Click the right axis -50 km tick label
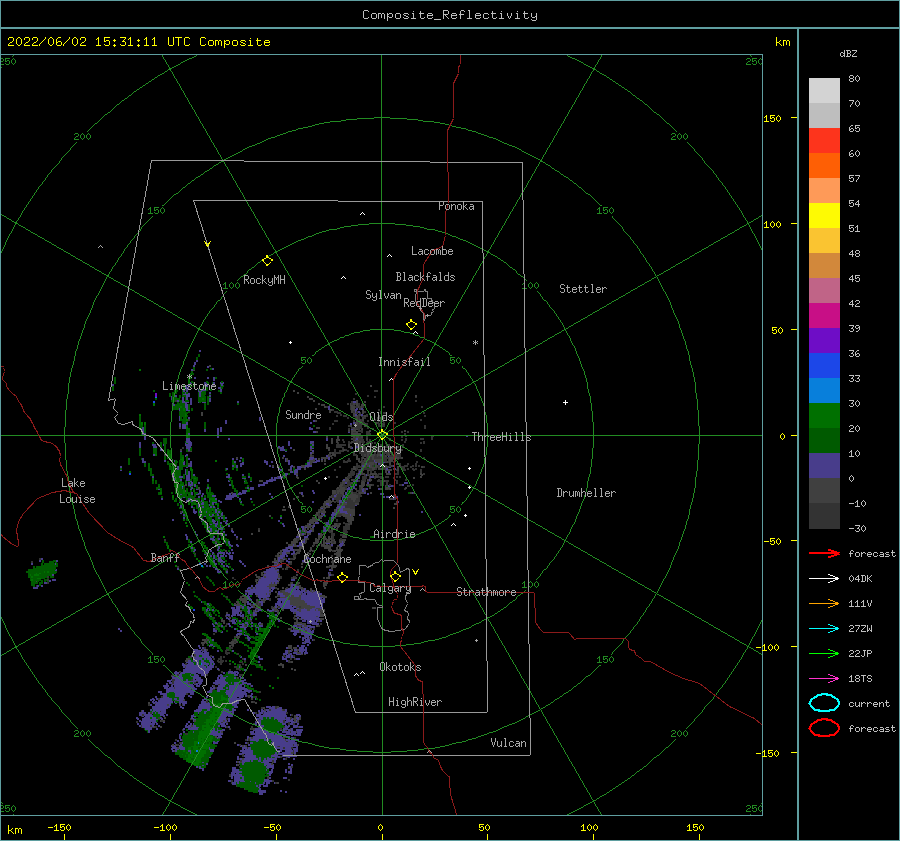This screenshot has height=841, width=900. click(x=772, y=541)
